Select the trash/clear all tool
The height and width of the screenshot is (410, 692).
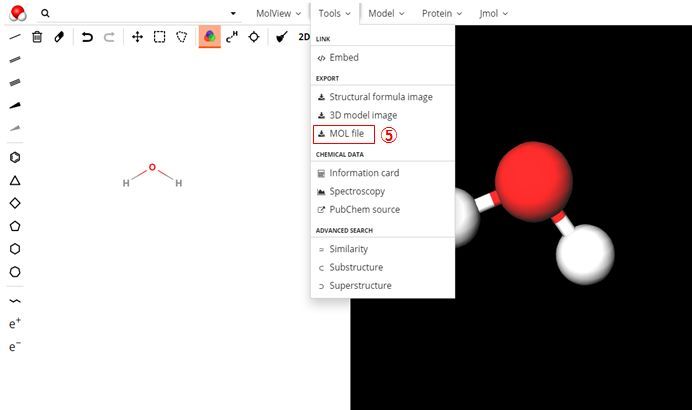[x=37, y=37]
